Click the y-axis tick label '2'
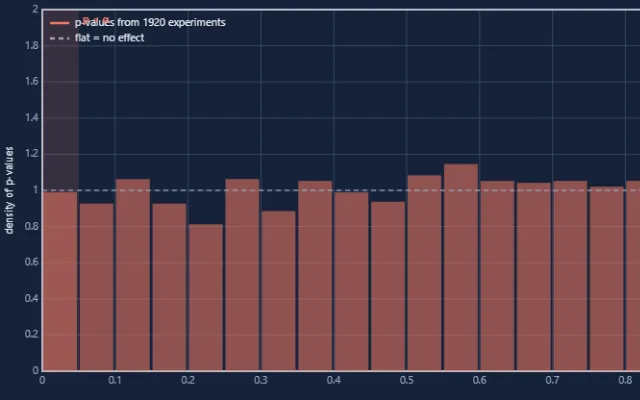This screenshot has height=400, width=640. pyautogui.click(x=35, y=9)
